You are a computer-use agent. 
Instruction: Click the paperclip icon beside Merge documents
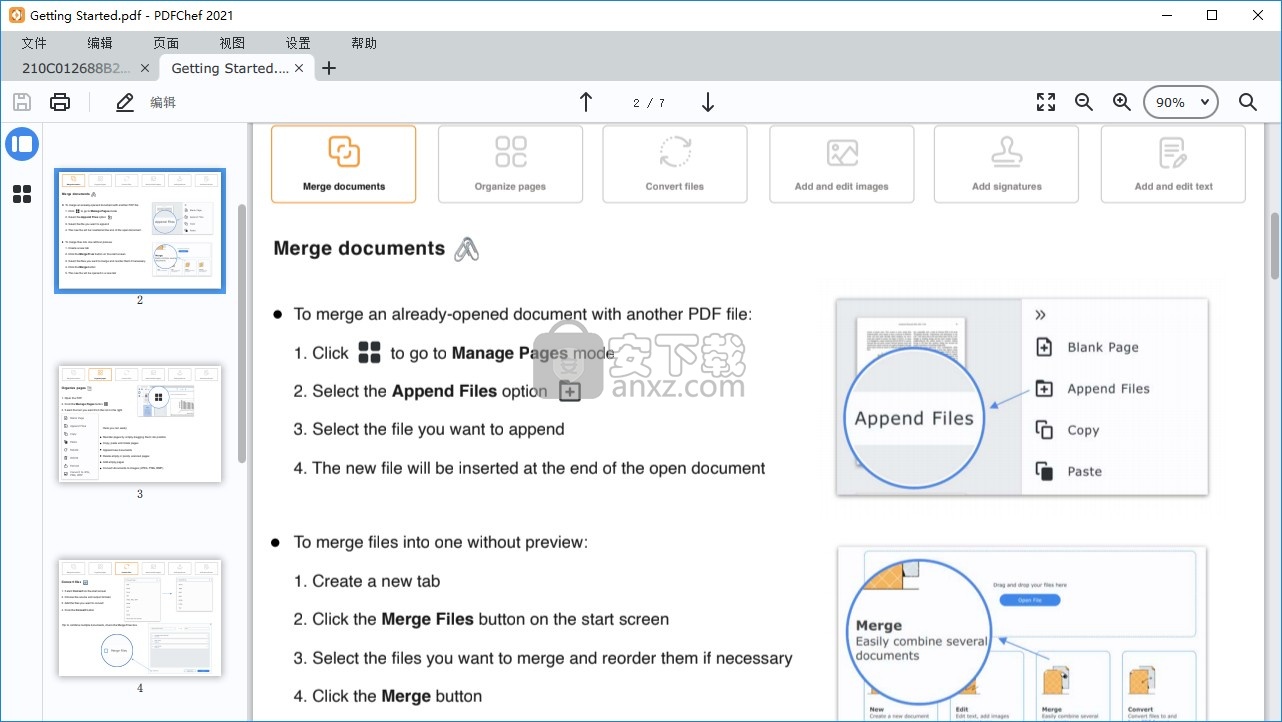coord(466,249)
